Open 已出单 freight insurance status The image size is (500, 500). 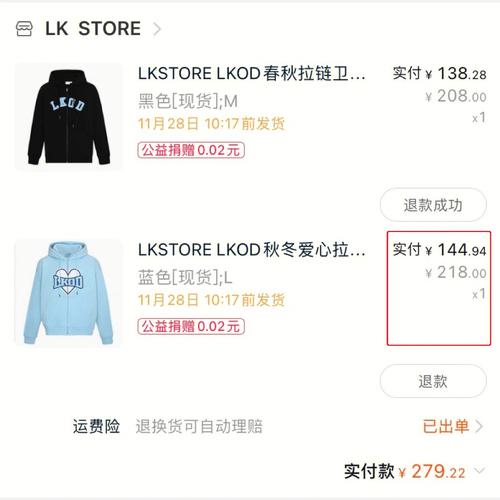[446, 426]
